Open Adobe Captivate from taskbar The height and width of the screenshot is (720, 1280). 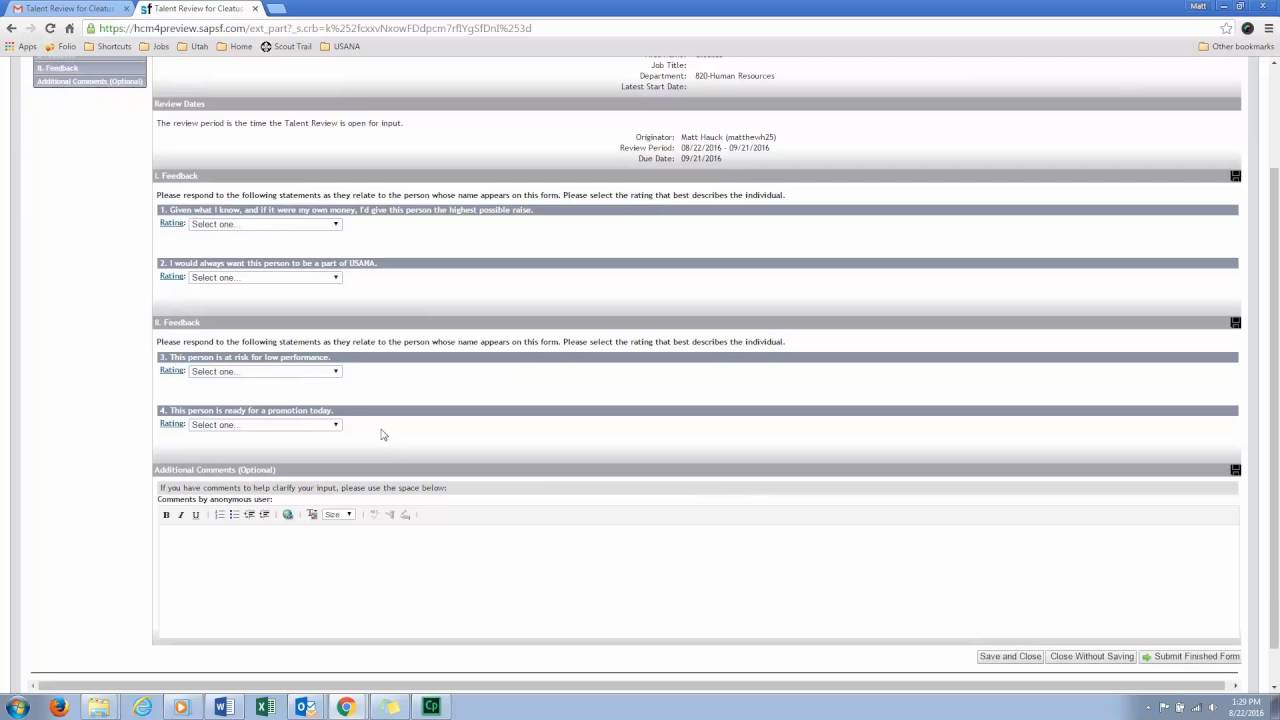[x=431, y=707]
